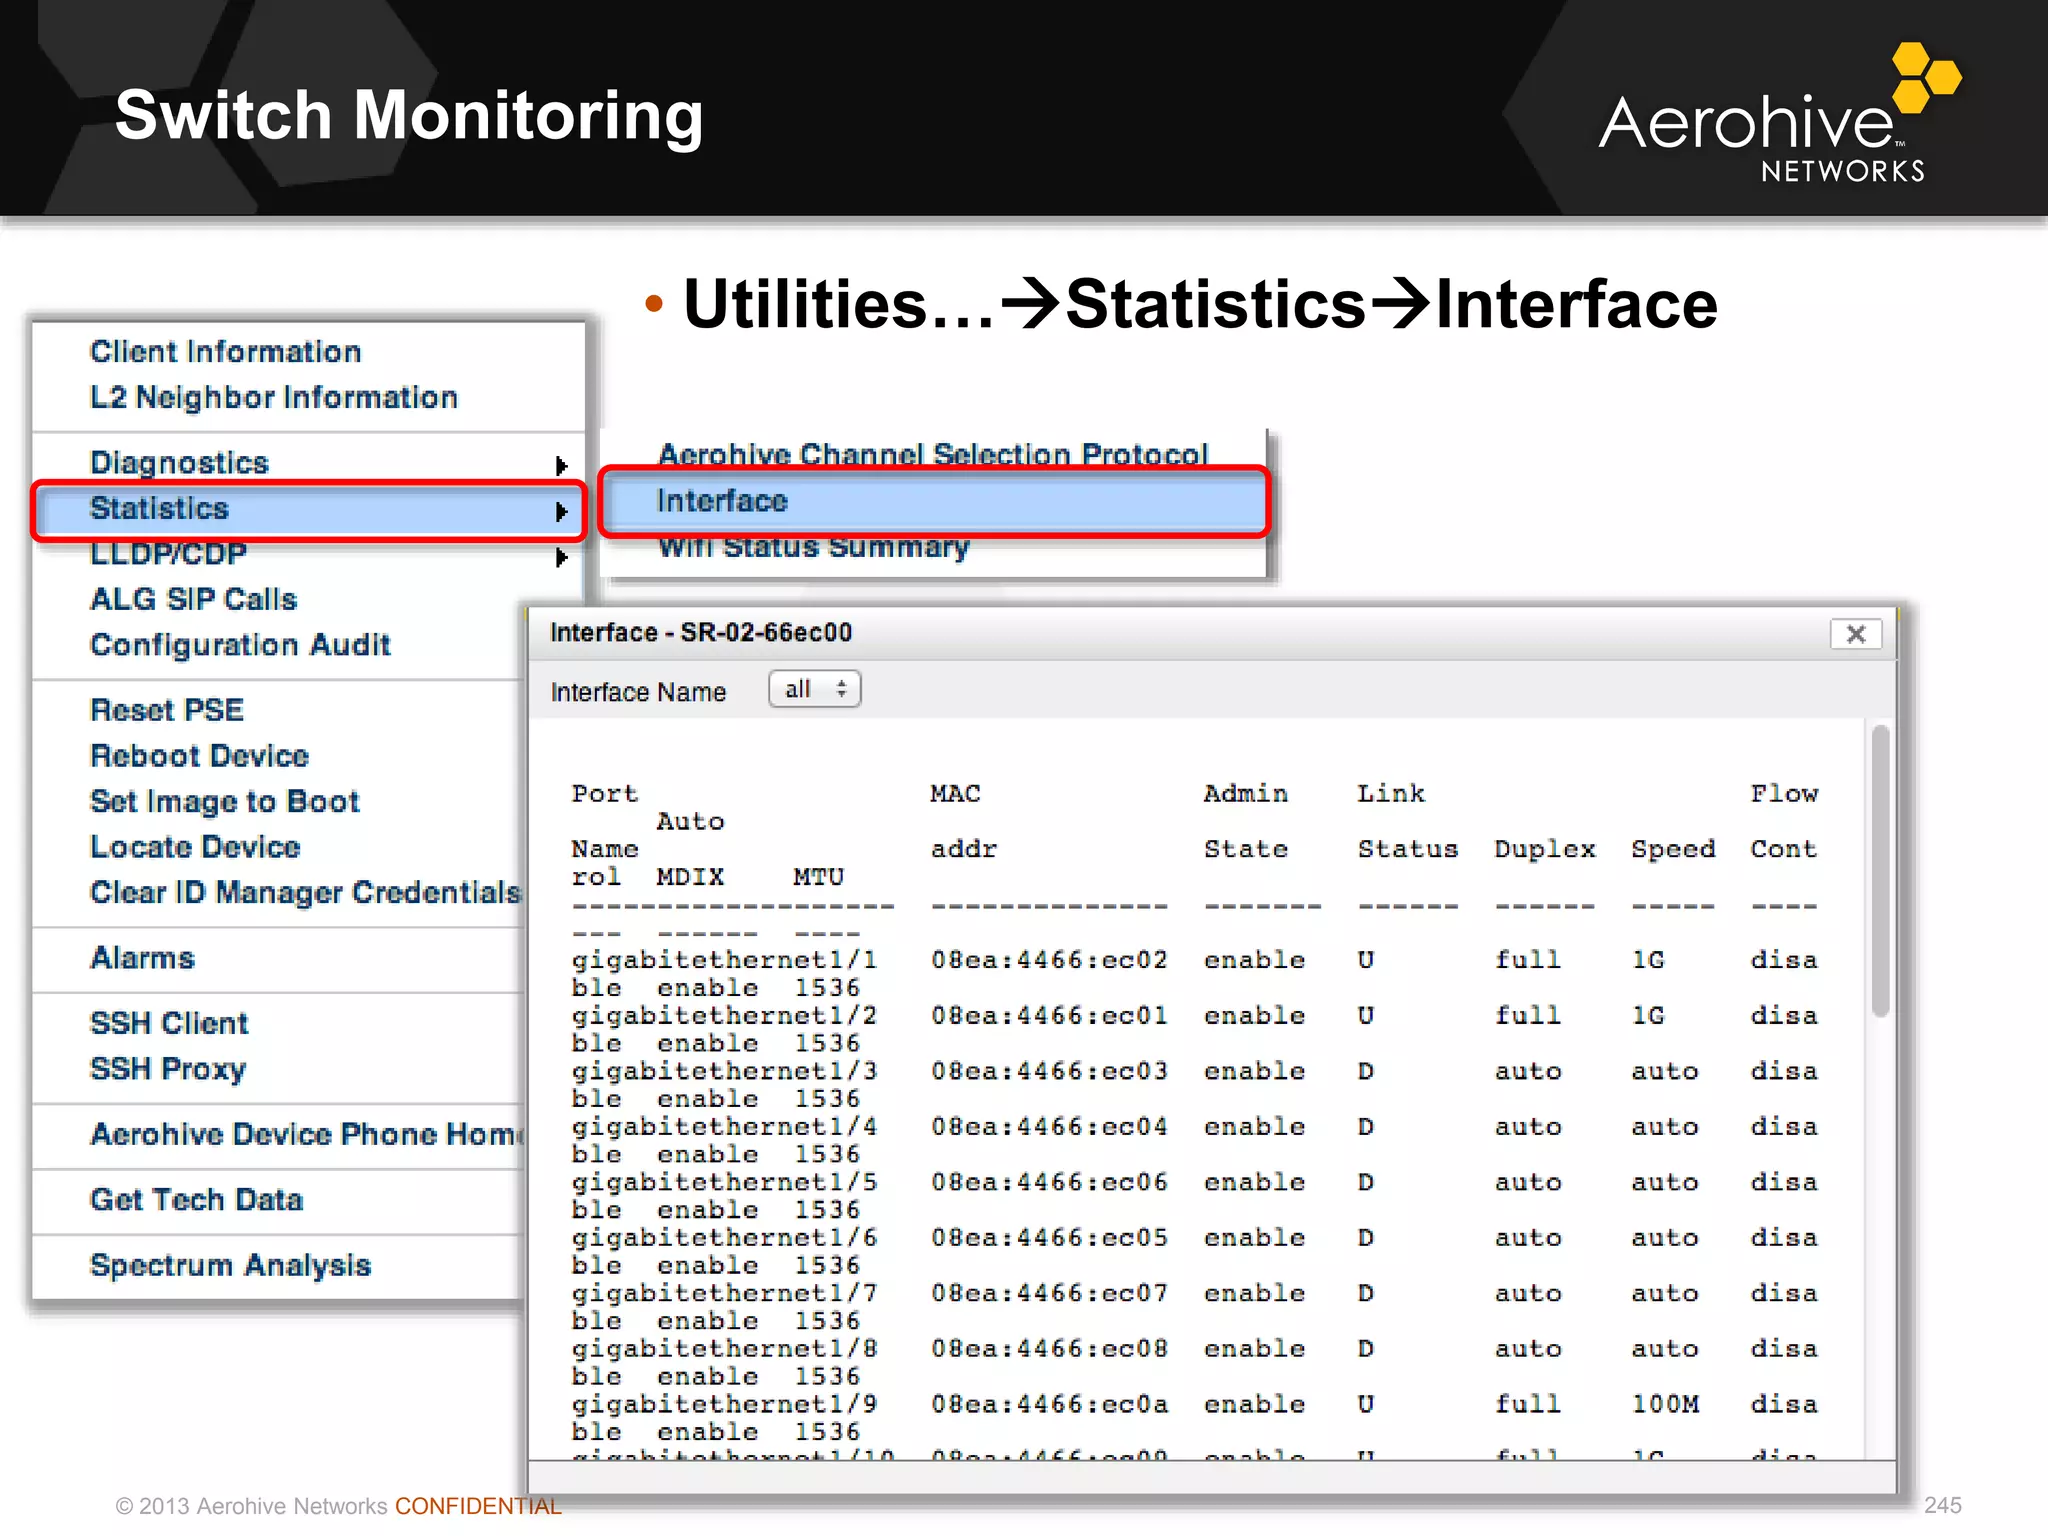
Task: Select Get Tech Data
Action: click(x=196, y=1200)
